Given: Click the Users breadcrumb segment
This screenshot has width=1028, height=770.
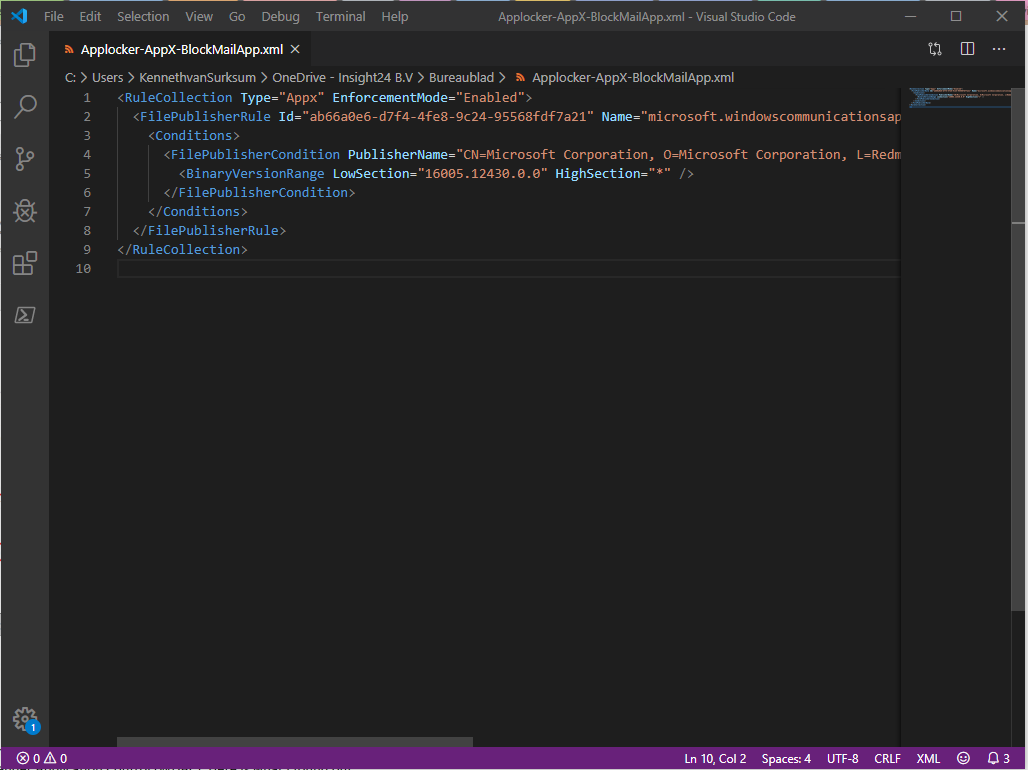Looking at the screenshot, I should [108, 77].
